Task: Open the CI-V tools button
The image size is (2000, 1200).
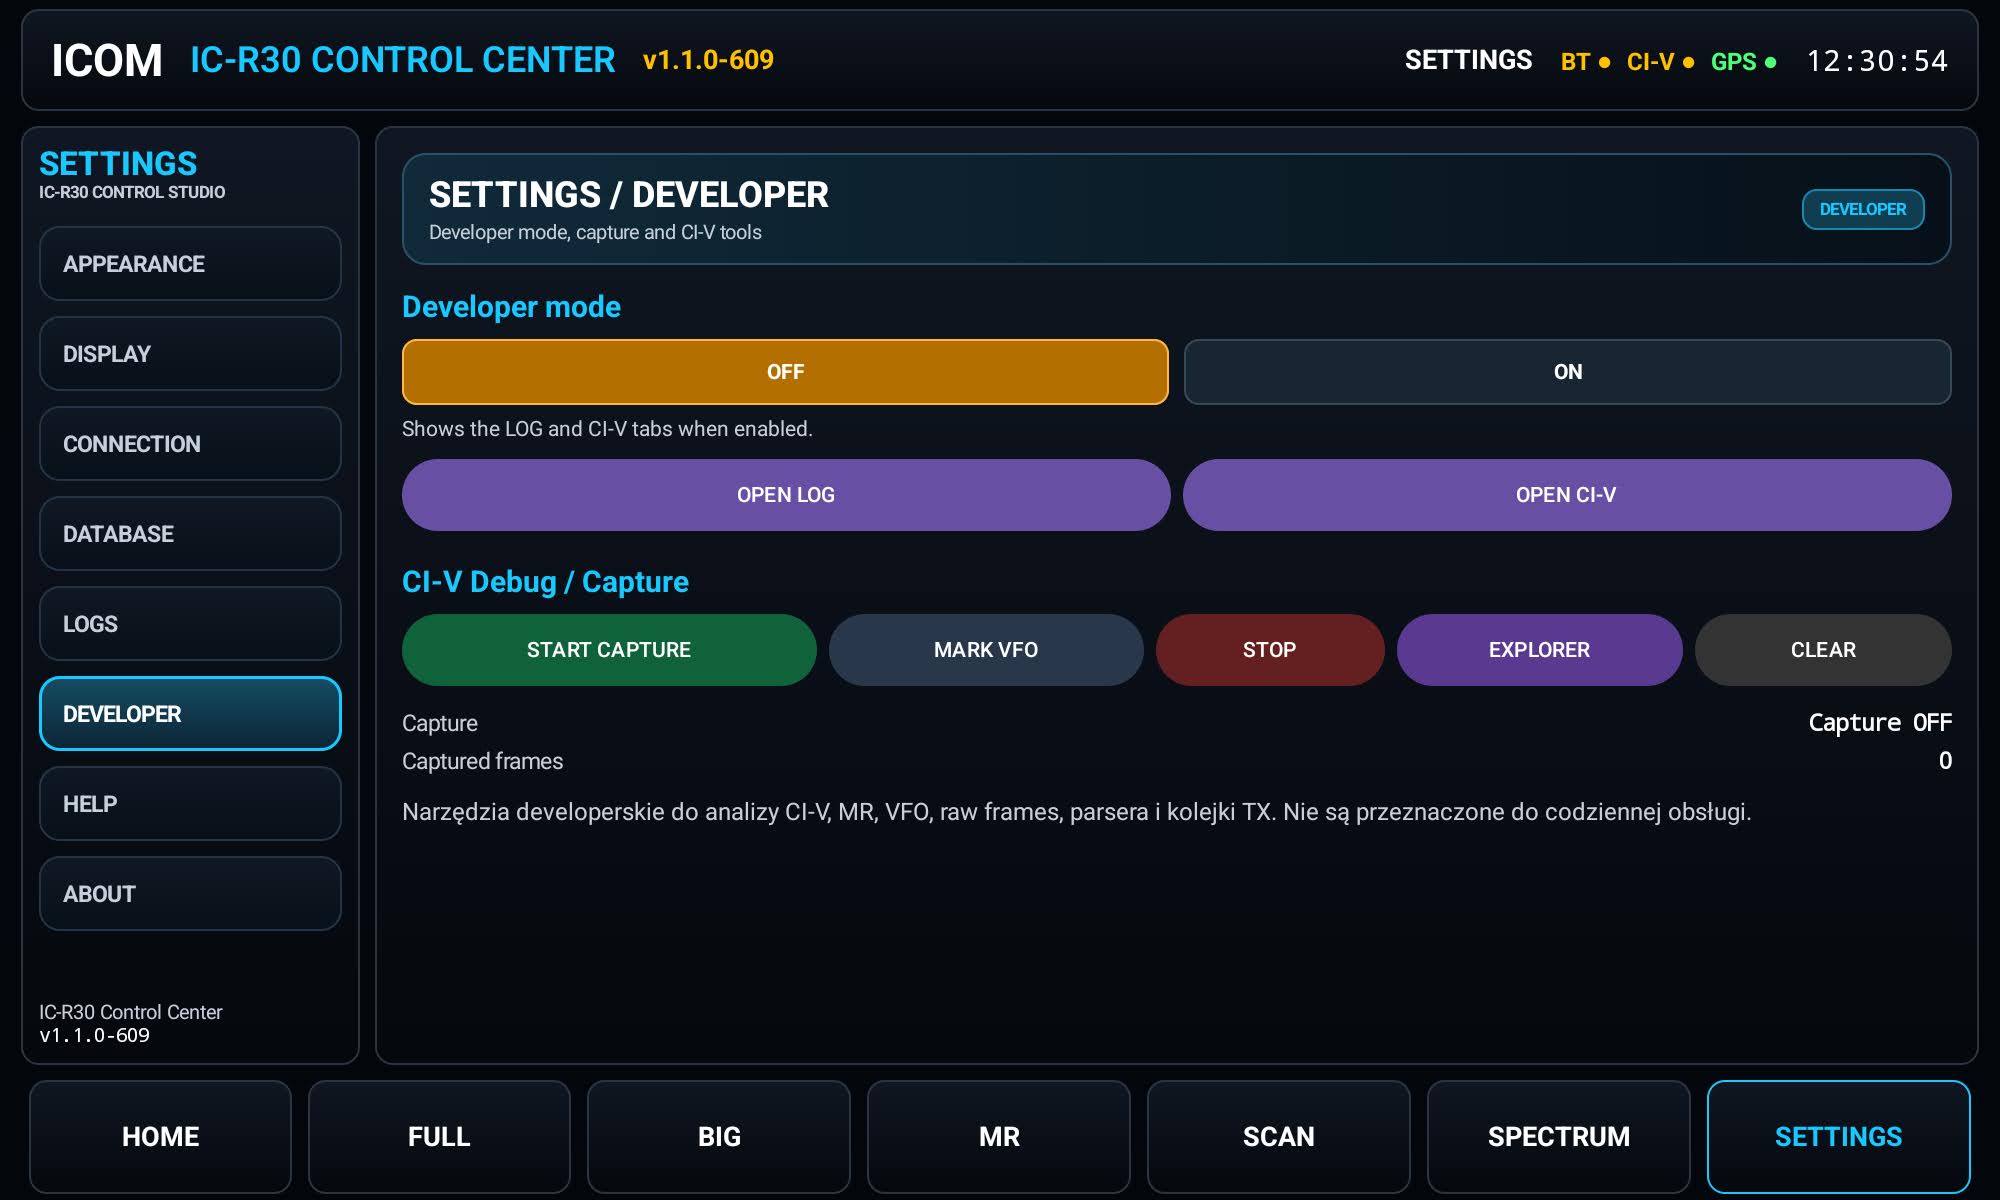Action: coord(1567,495)
